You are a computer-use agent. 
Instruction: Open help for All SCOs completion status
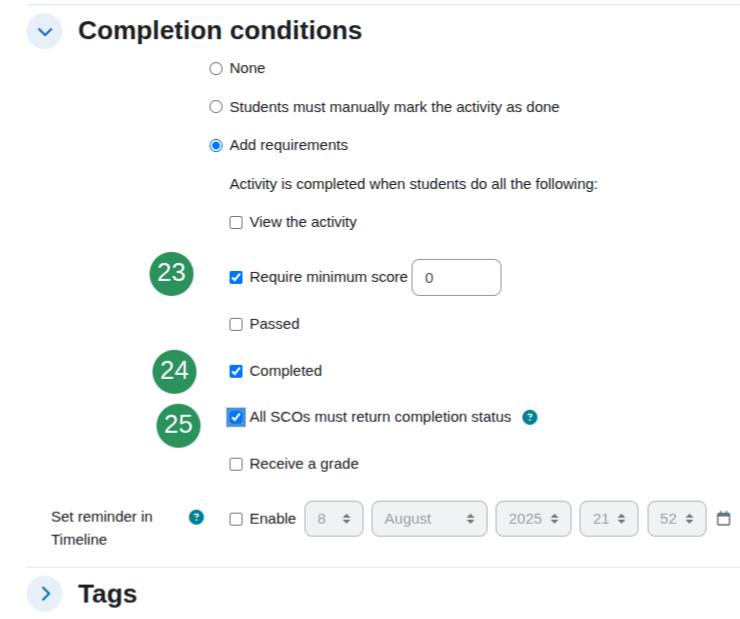[x=530, y=418]
